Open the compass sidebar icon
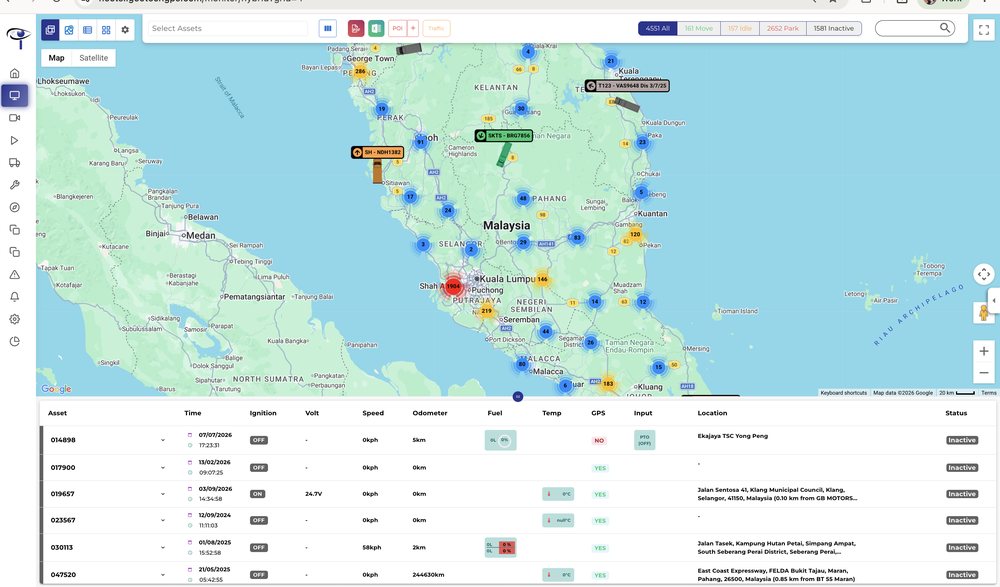Screen dimensions: 1000x587 click(x=15, y=207)
